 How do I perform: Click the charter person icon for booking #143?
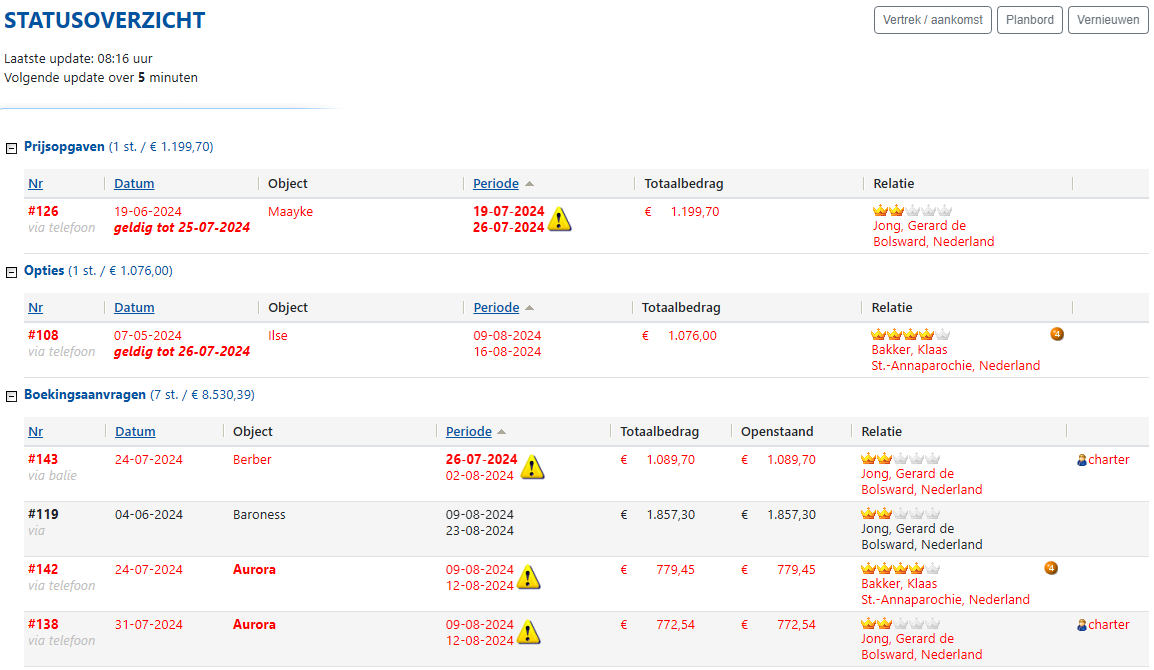click(1081, 461)
